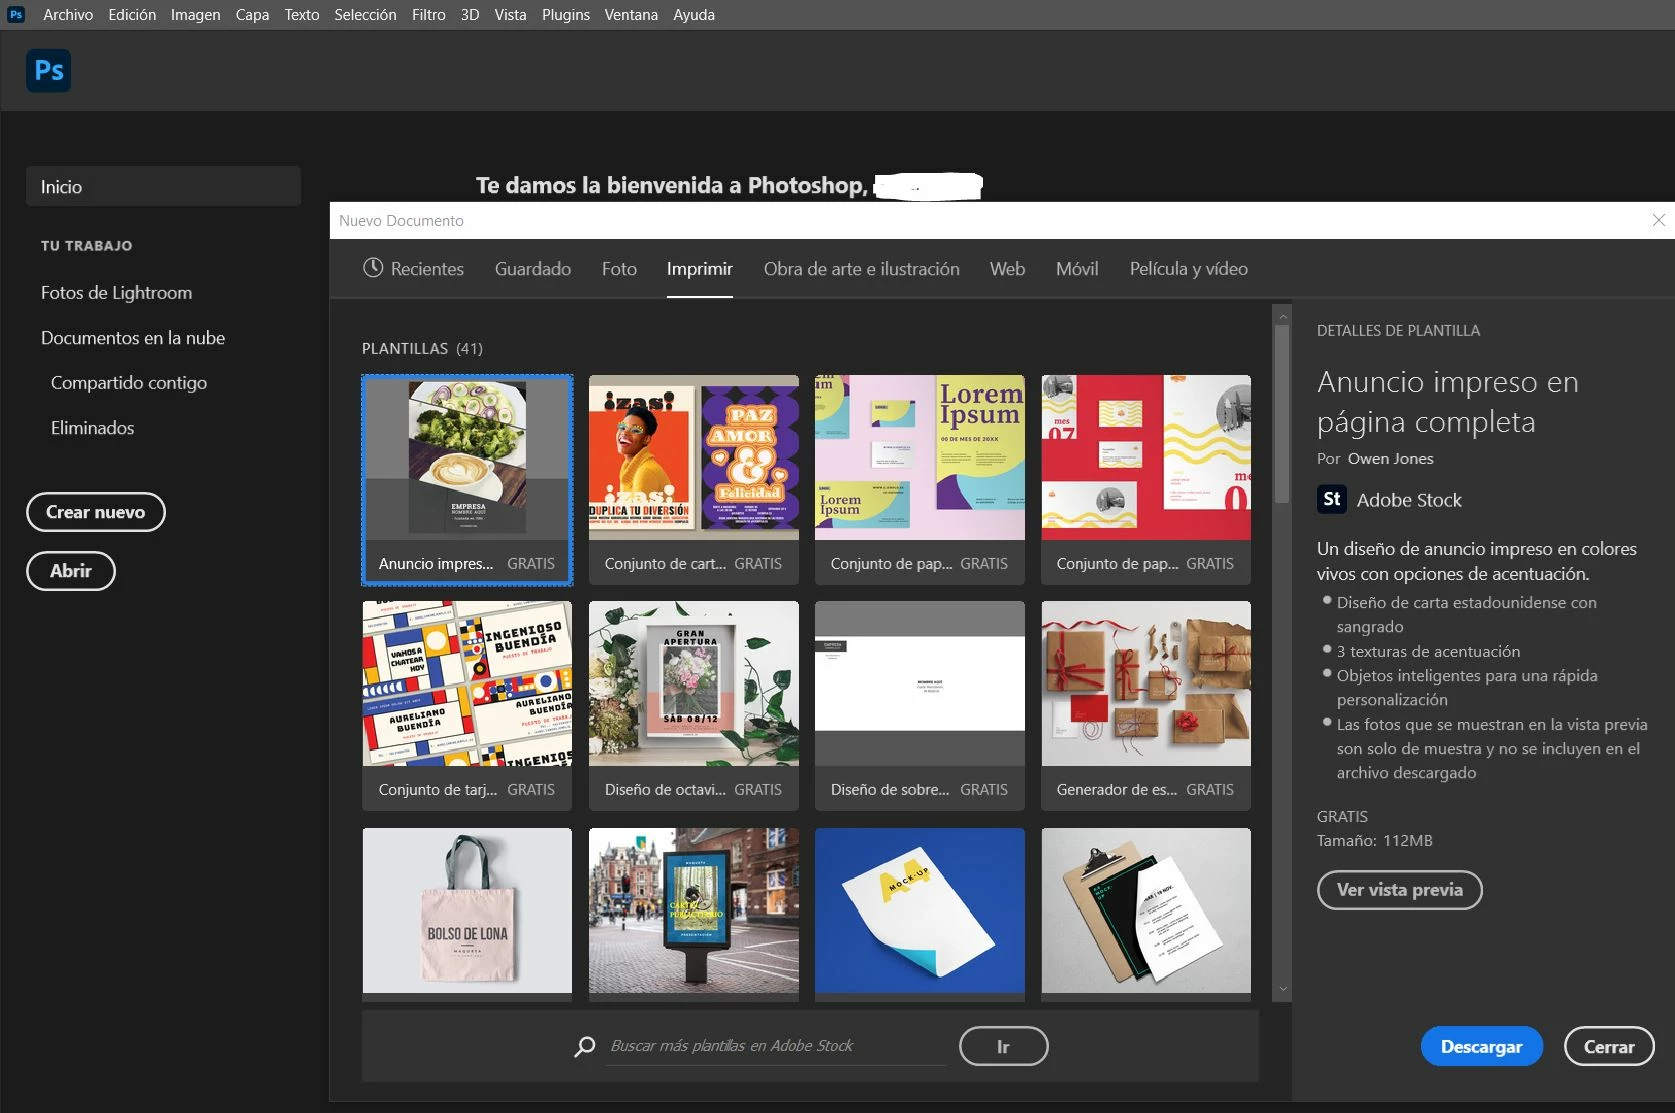1675x1113 pixels.
Task: Close the Nuevo Documento dialog with X
Action: click(1659, 220)
